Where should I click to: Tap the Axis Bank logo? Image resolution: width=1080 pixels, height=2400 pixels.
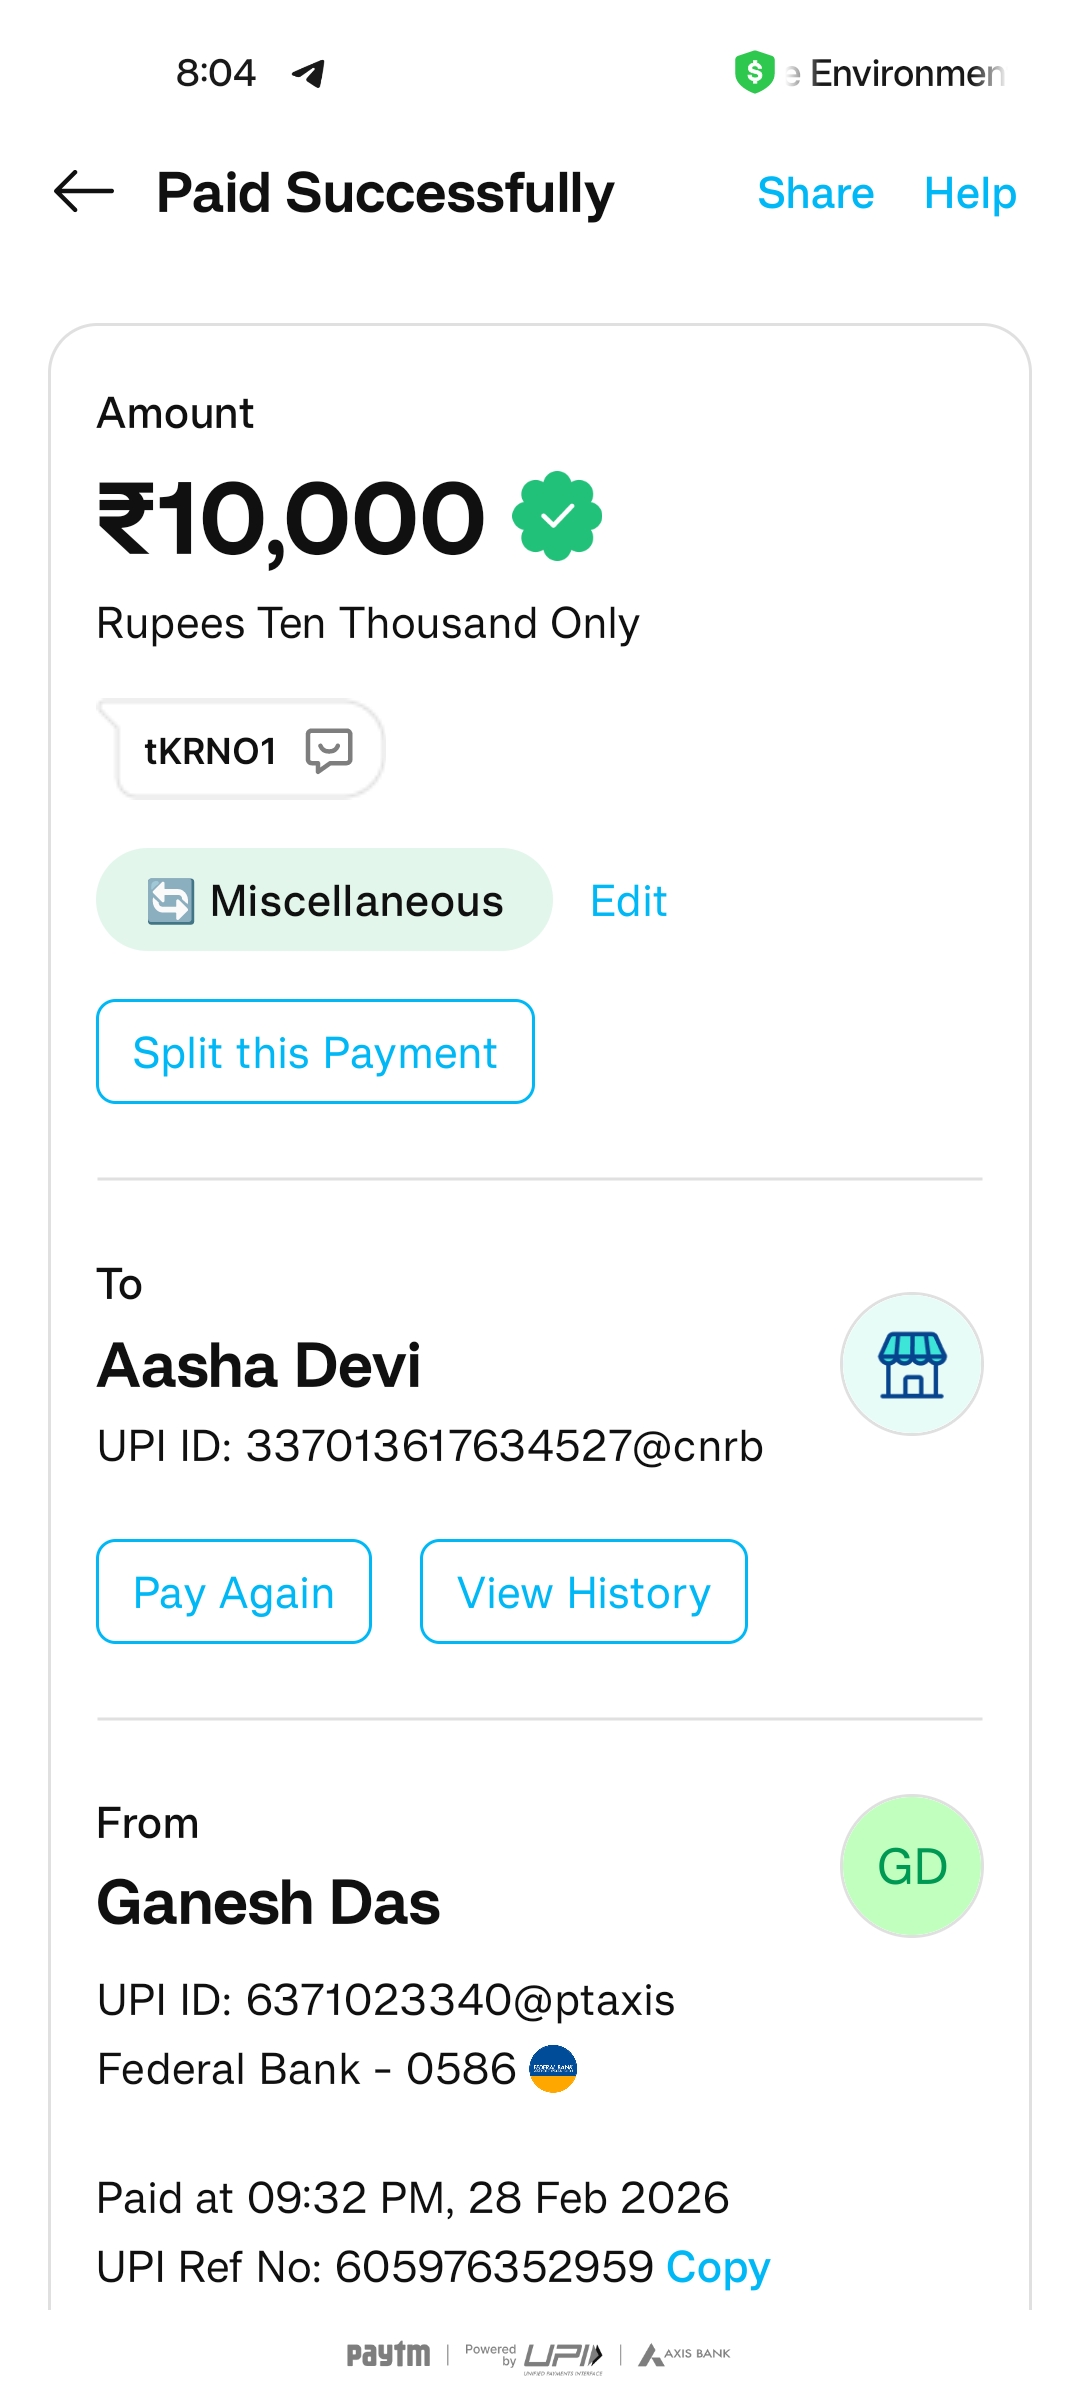(685, 2354)
